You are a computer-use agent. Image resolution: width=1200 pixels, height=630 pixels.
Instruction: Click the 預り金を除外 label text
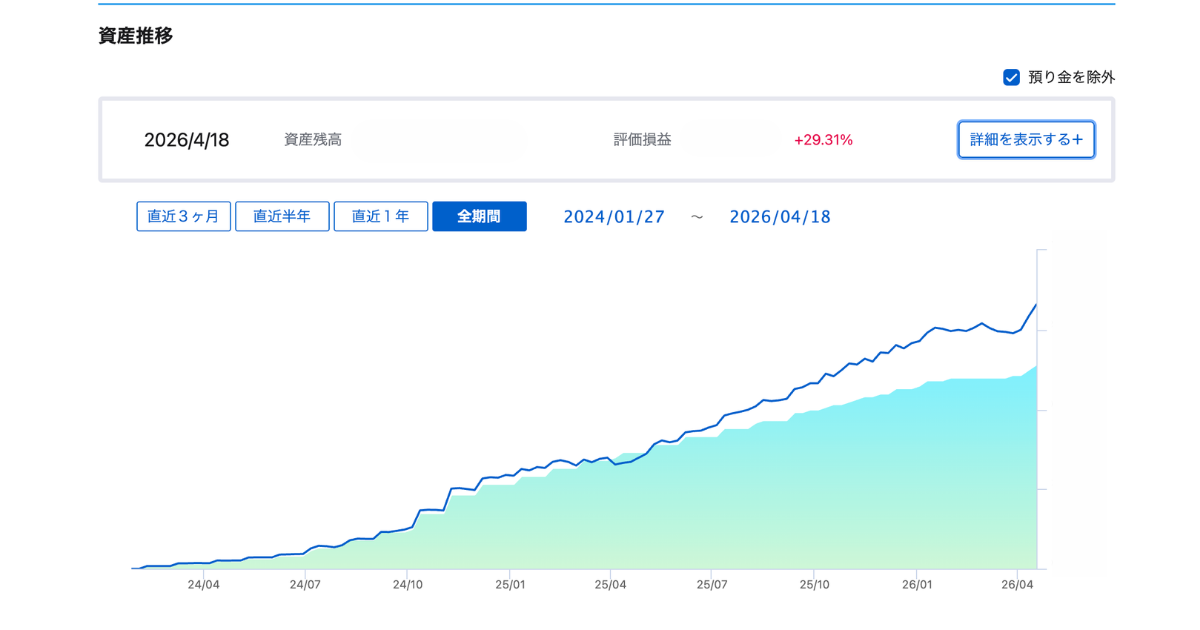pyautogui.click(x=1071, y=77)
